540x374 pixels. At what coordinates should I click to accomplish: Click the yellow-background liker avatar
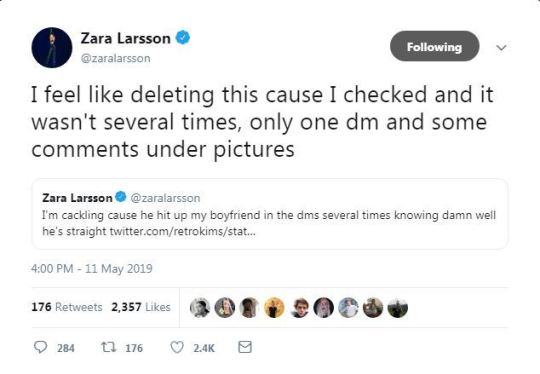[x=274, y=308]
